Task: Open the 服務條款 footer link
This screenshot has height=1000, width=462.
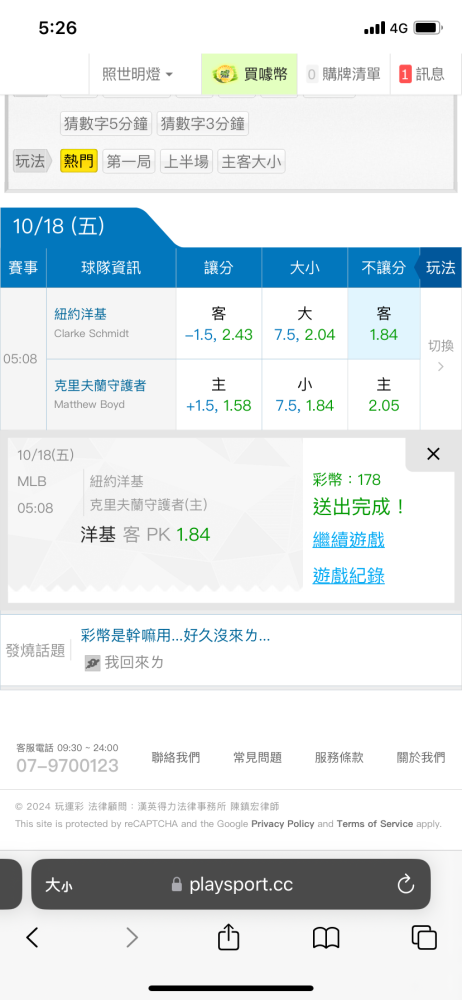Action: point(339,758)
